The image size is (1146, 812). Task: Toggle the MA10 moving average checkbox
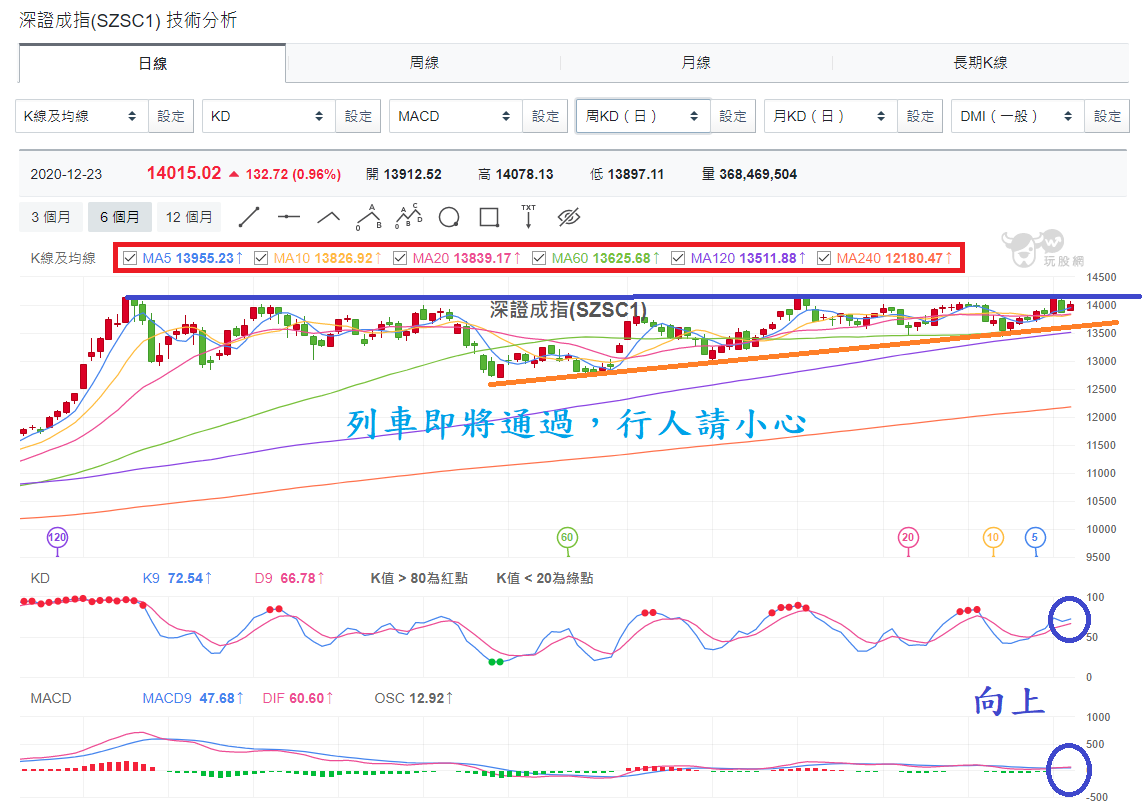click(x=261, y=258)
